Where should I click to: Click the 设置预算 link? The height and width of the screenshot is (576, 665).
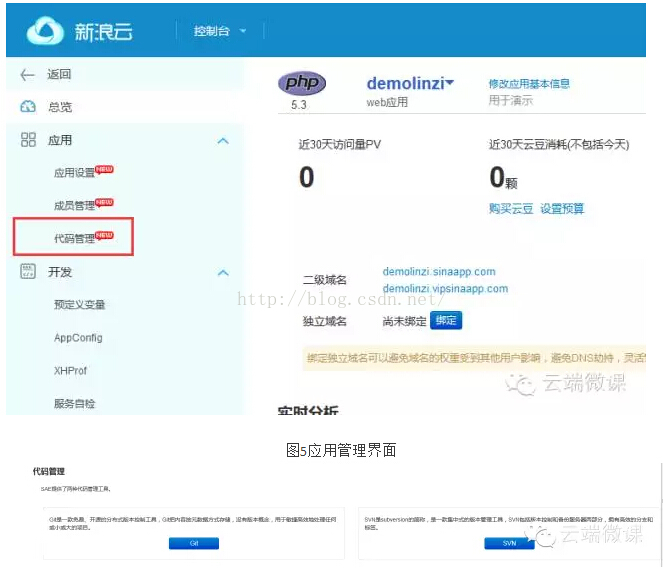562,209
